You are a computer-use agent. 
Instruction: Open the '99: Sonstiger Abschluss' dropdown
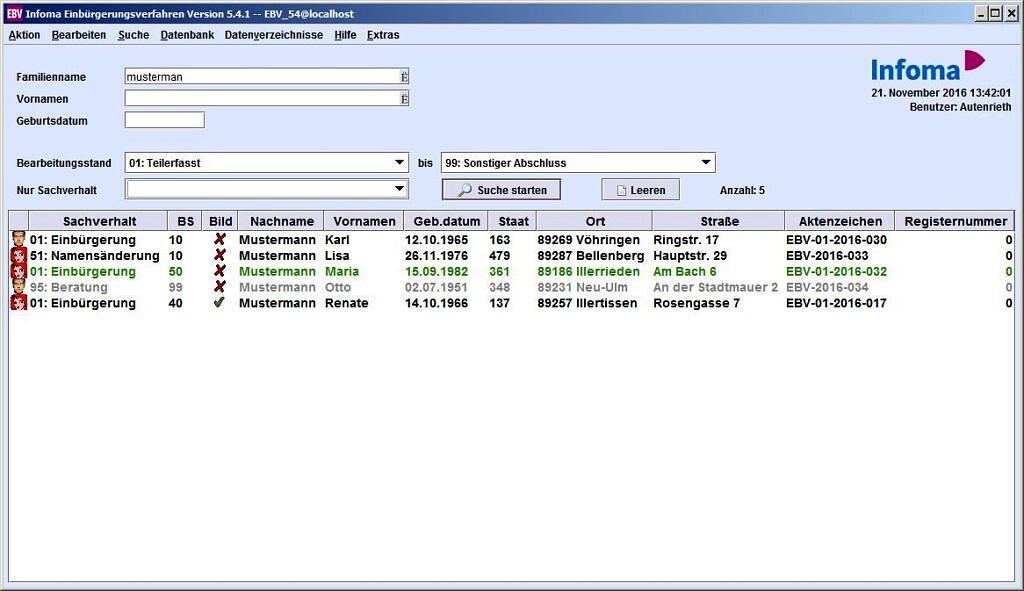(x=705, y=163)
